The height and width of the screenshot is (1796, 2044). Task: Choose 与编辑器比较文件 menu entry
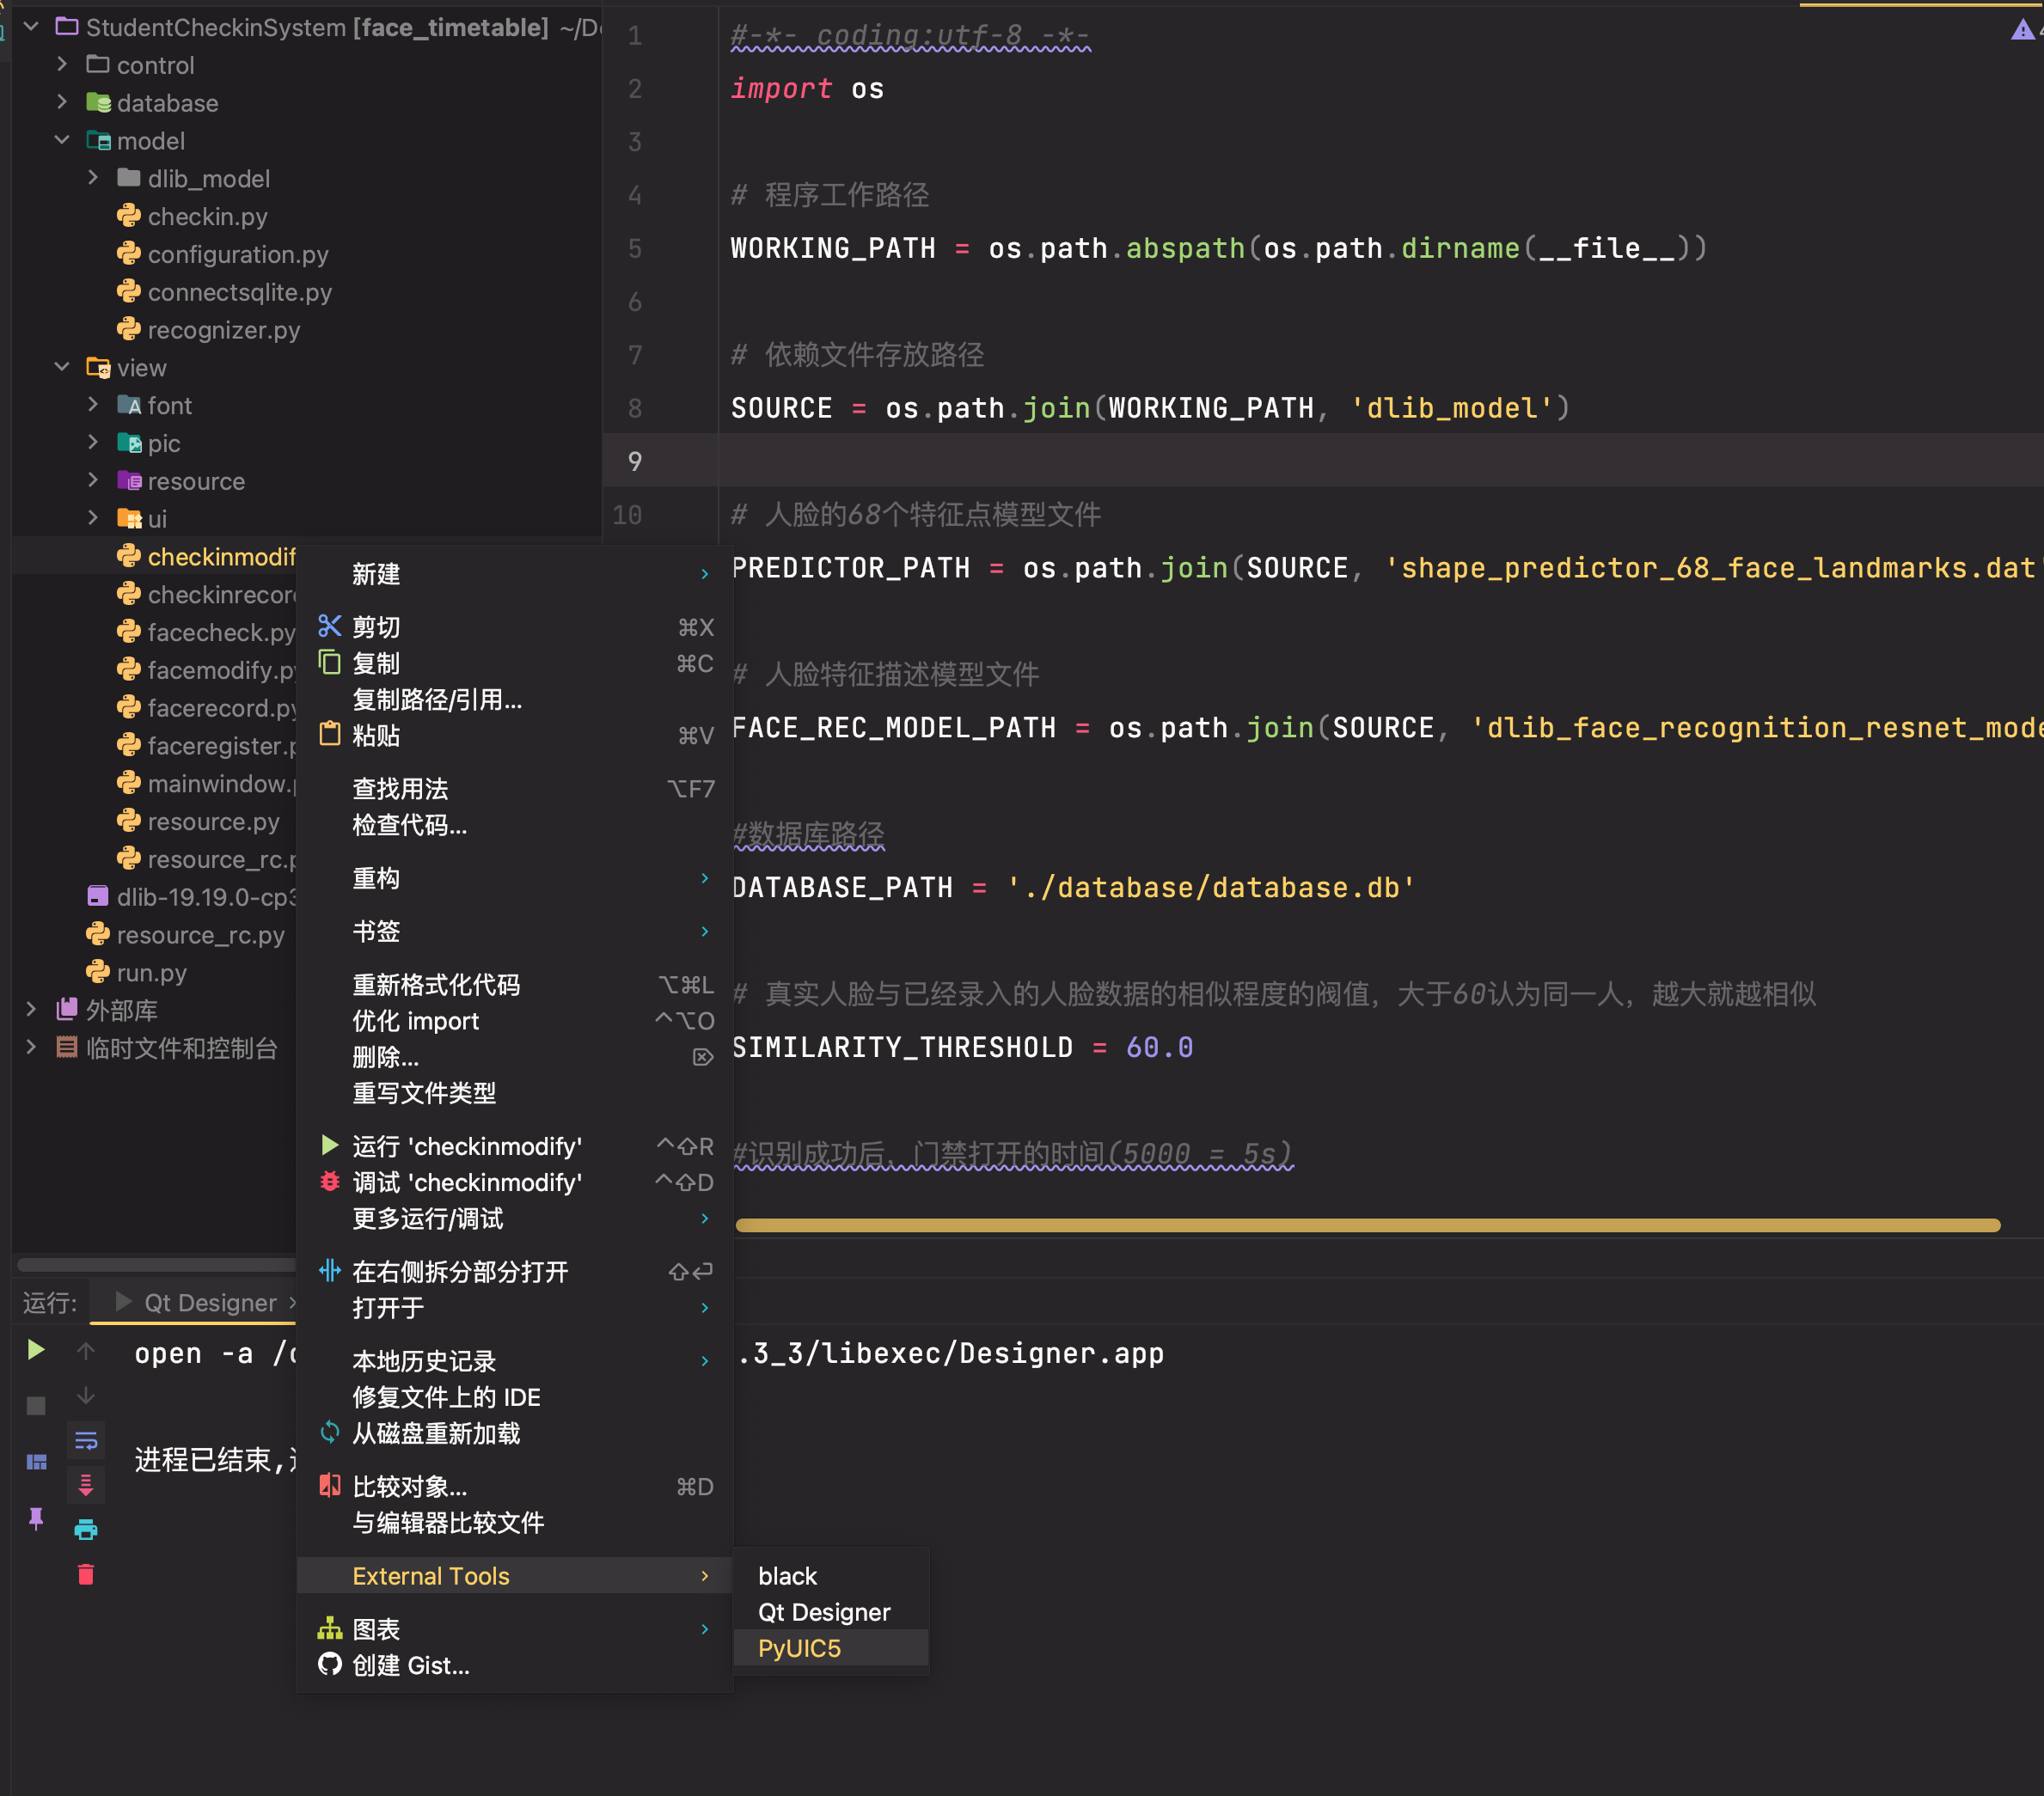point(515,1522)
